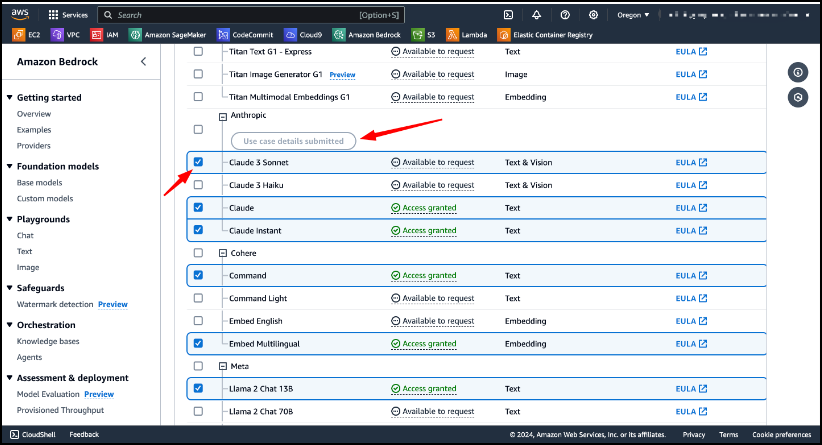This screenshot has height=445, width=822.
Task: Open the settings gear in top bar
Action: (x=593, y=15)
